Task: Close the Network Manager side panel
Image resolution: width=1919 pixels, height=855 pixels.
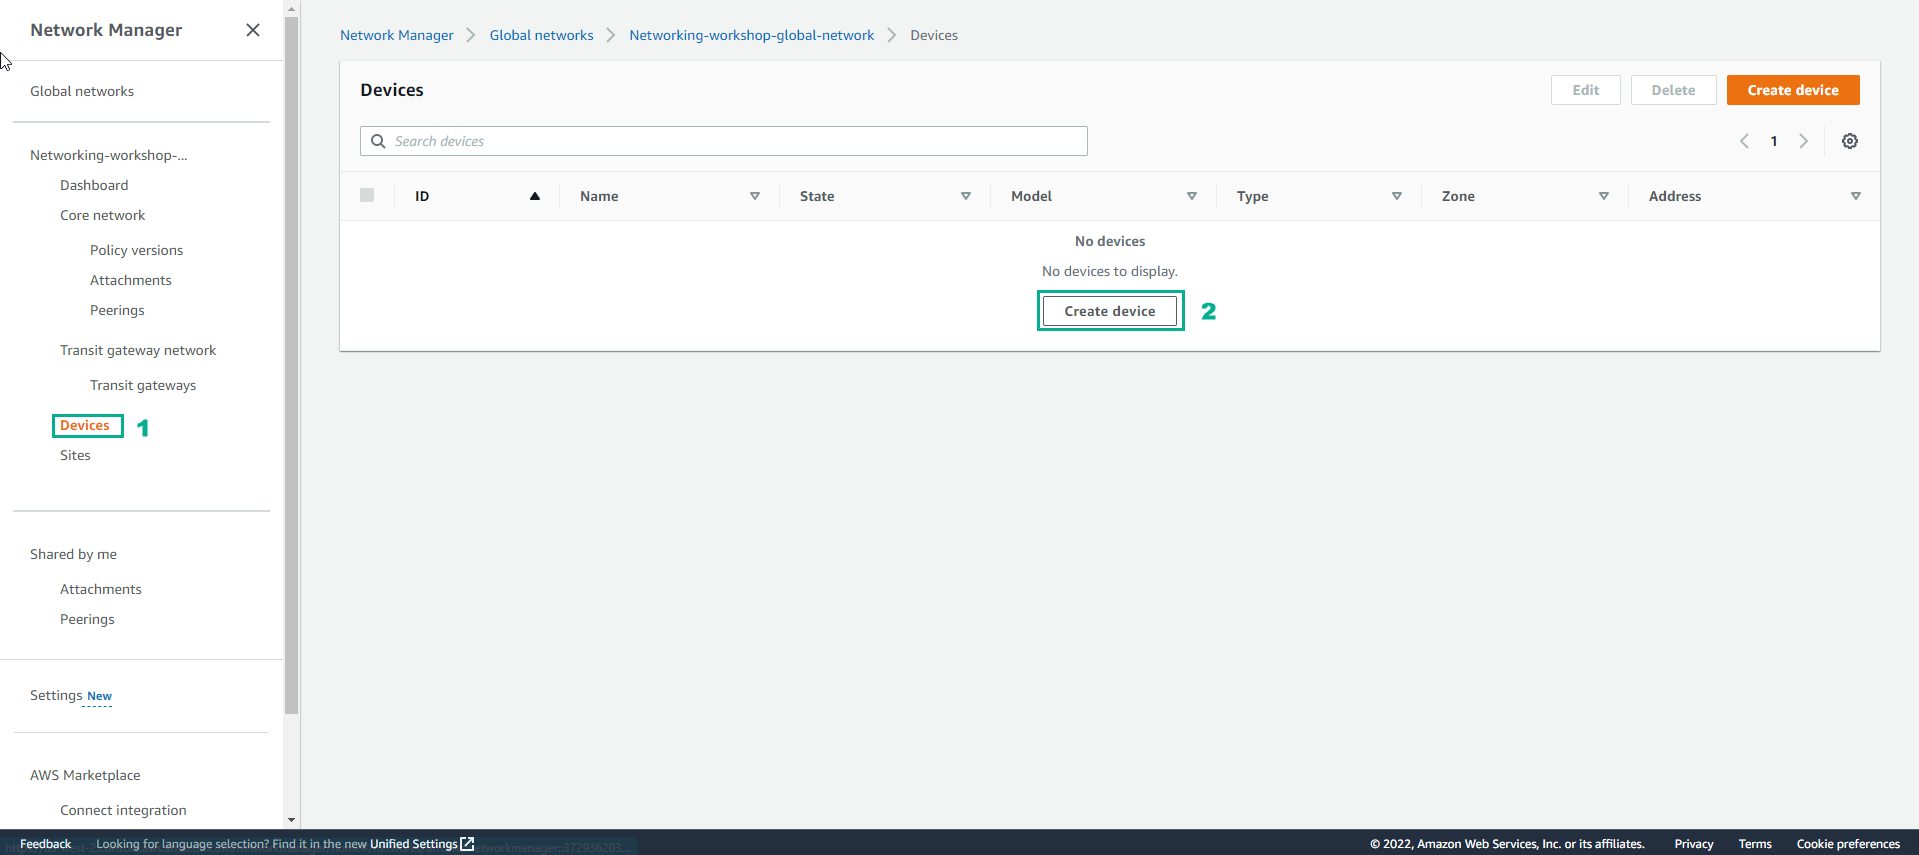Action: 253,30
